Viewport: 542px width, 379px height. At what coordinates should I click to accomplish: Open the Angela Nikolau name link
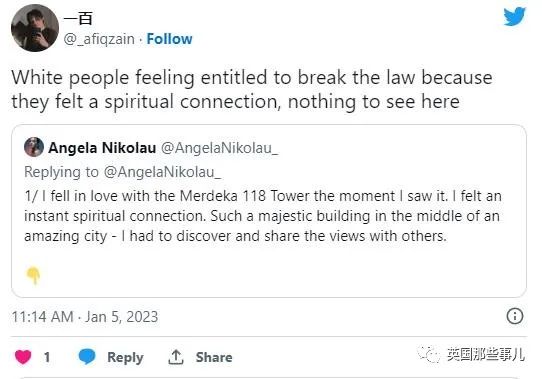point(102,148)
